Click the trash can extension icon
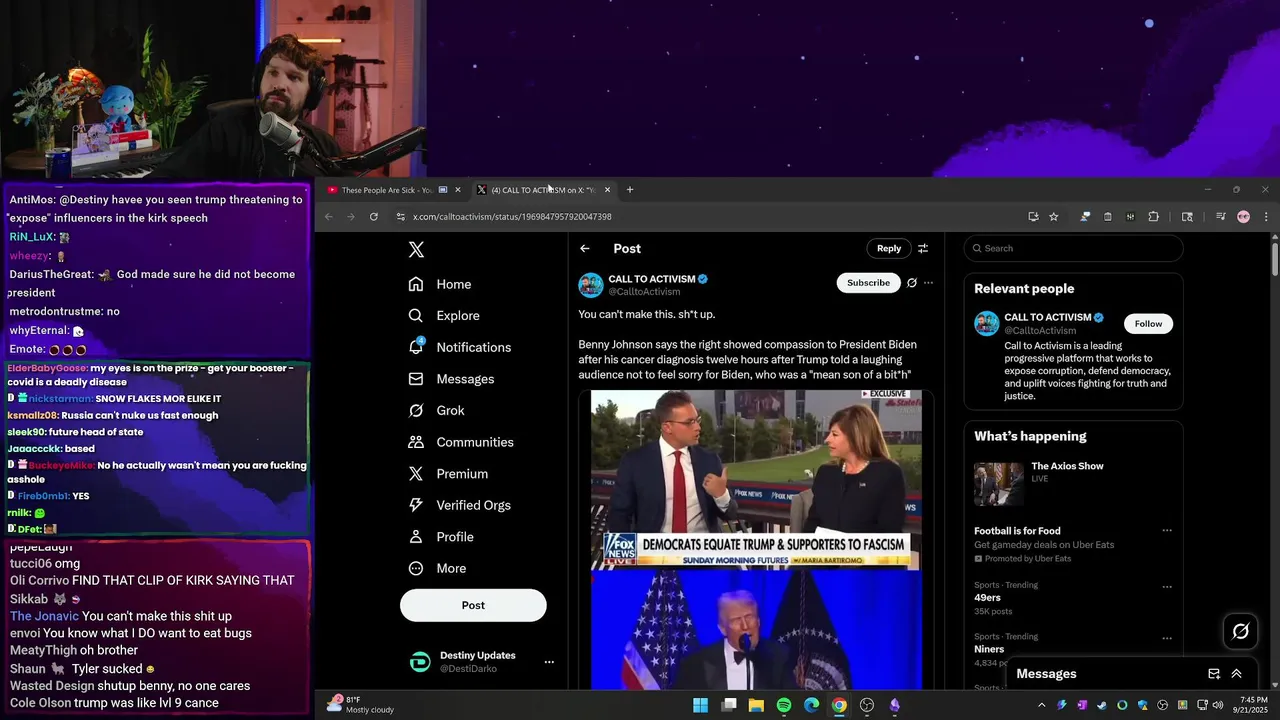1280x720 pixels. (1108, 217)
